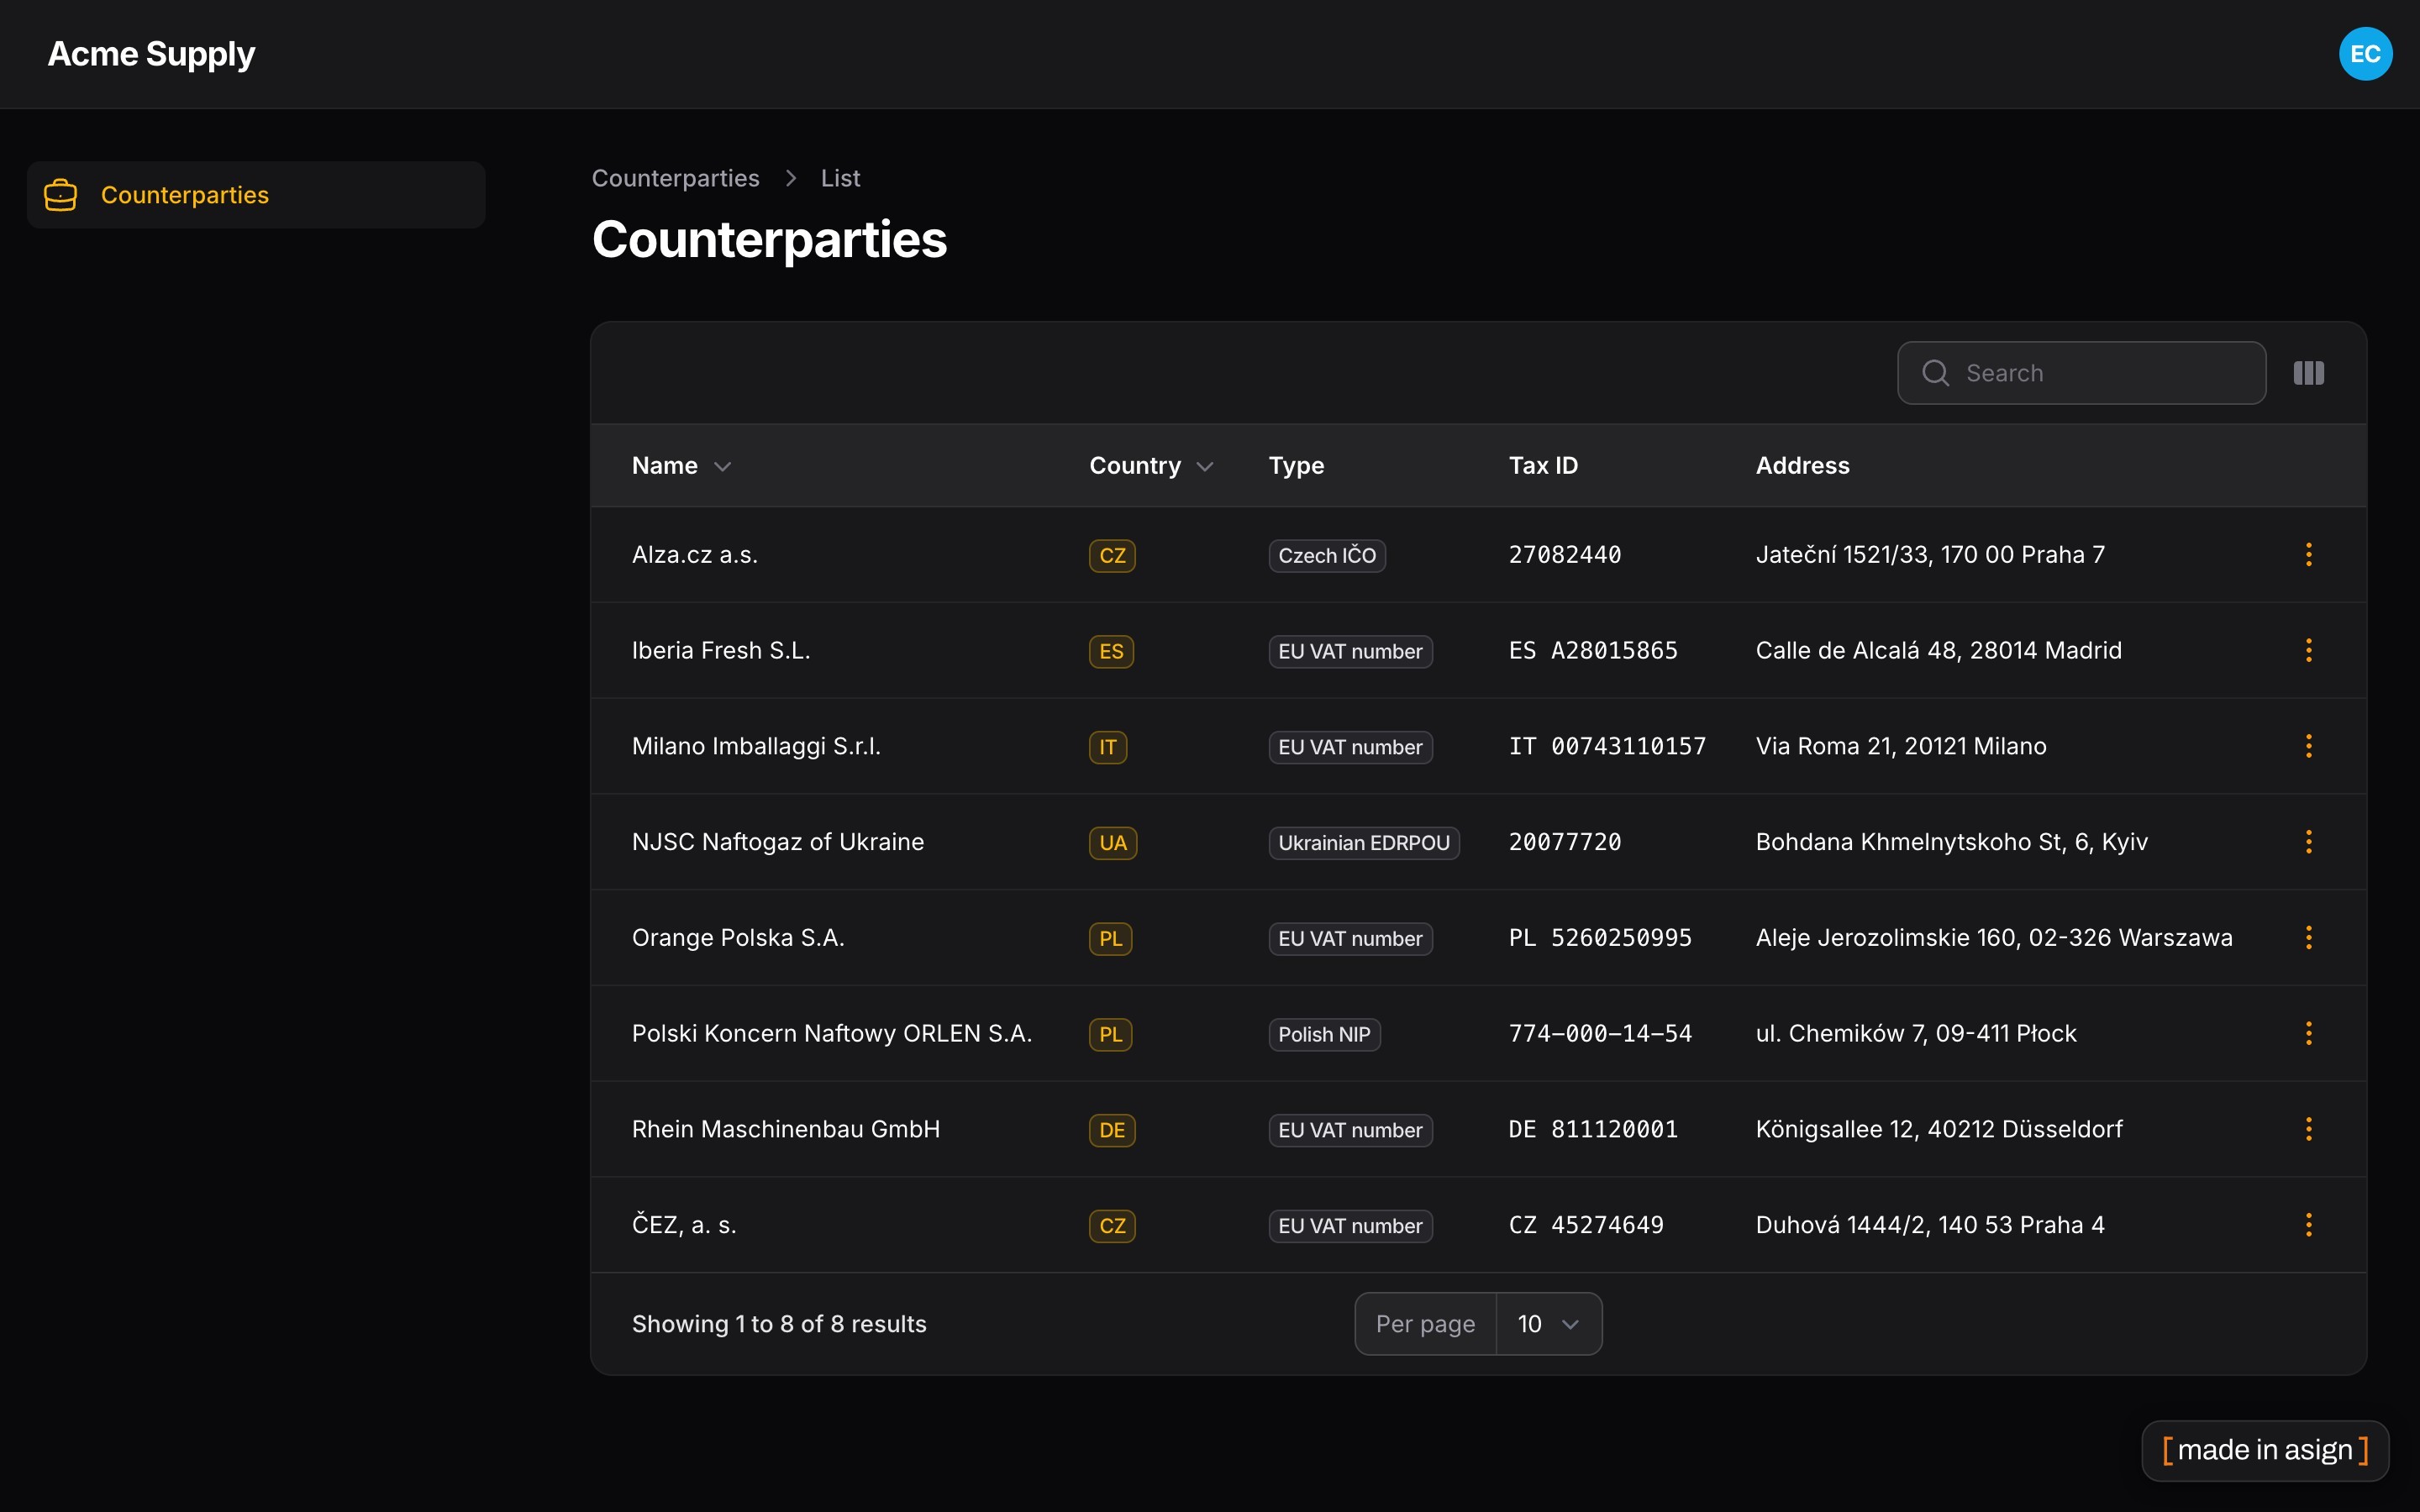Click the PL country badge for Orange Polska
The width and height of the screenshot is (2420, 1512).
pyautogui.click(x=1110, y=939)
